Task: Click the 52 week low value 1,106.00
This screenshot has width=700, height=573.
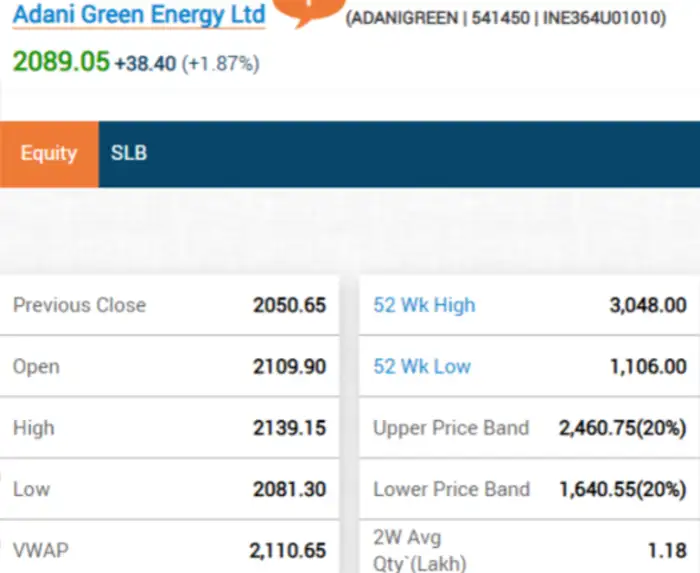Action: pyautogui.click(x=647, y=367)
